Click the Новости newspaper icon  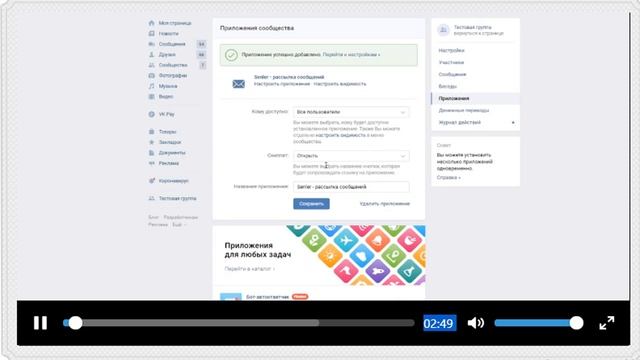click(151, 33)
